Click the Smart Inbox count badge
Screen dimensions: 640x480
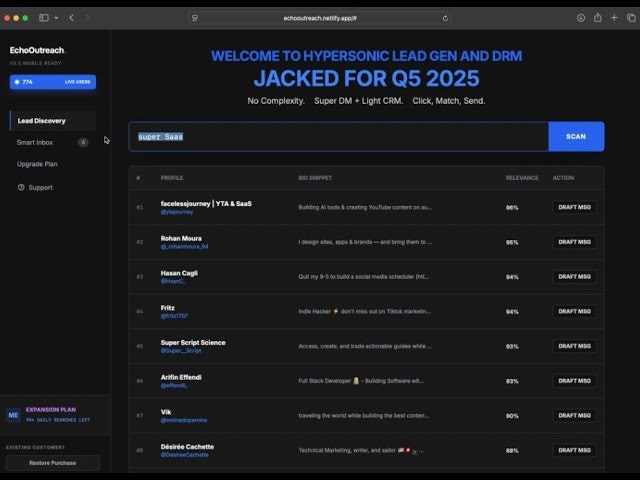(x=83, y=142)
